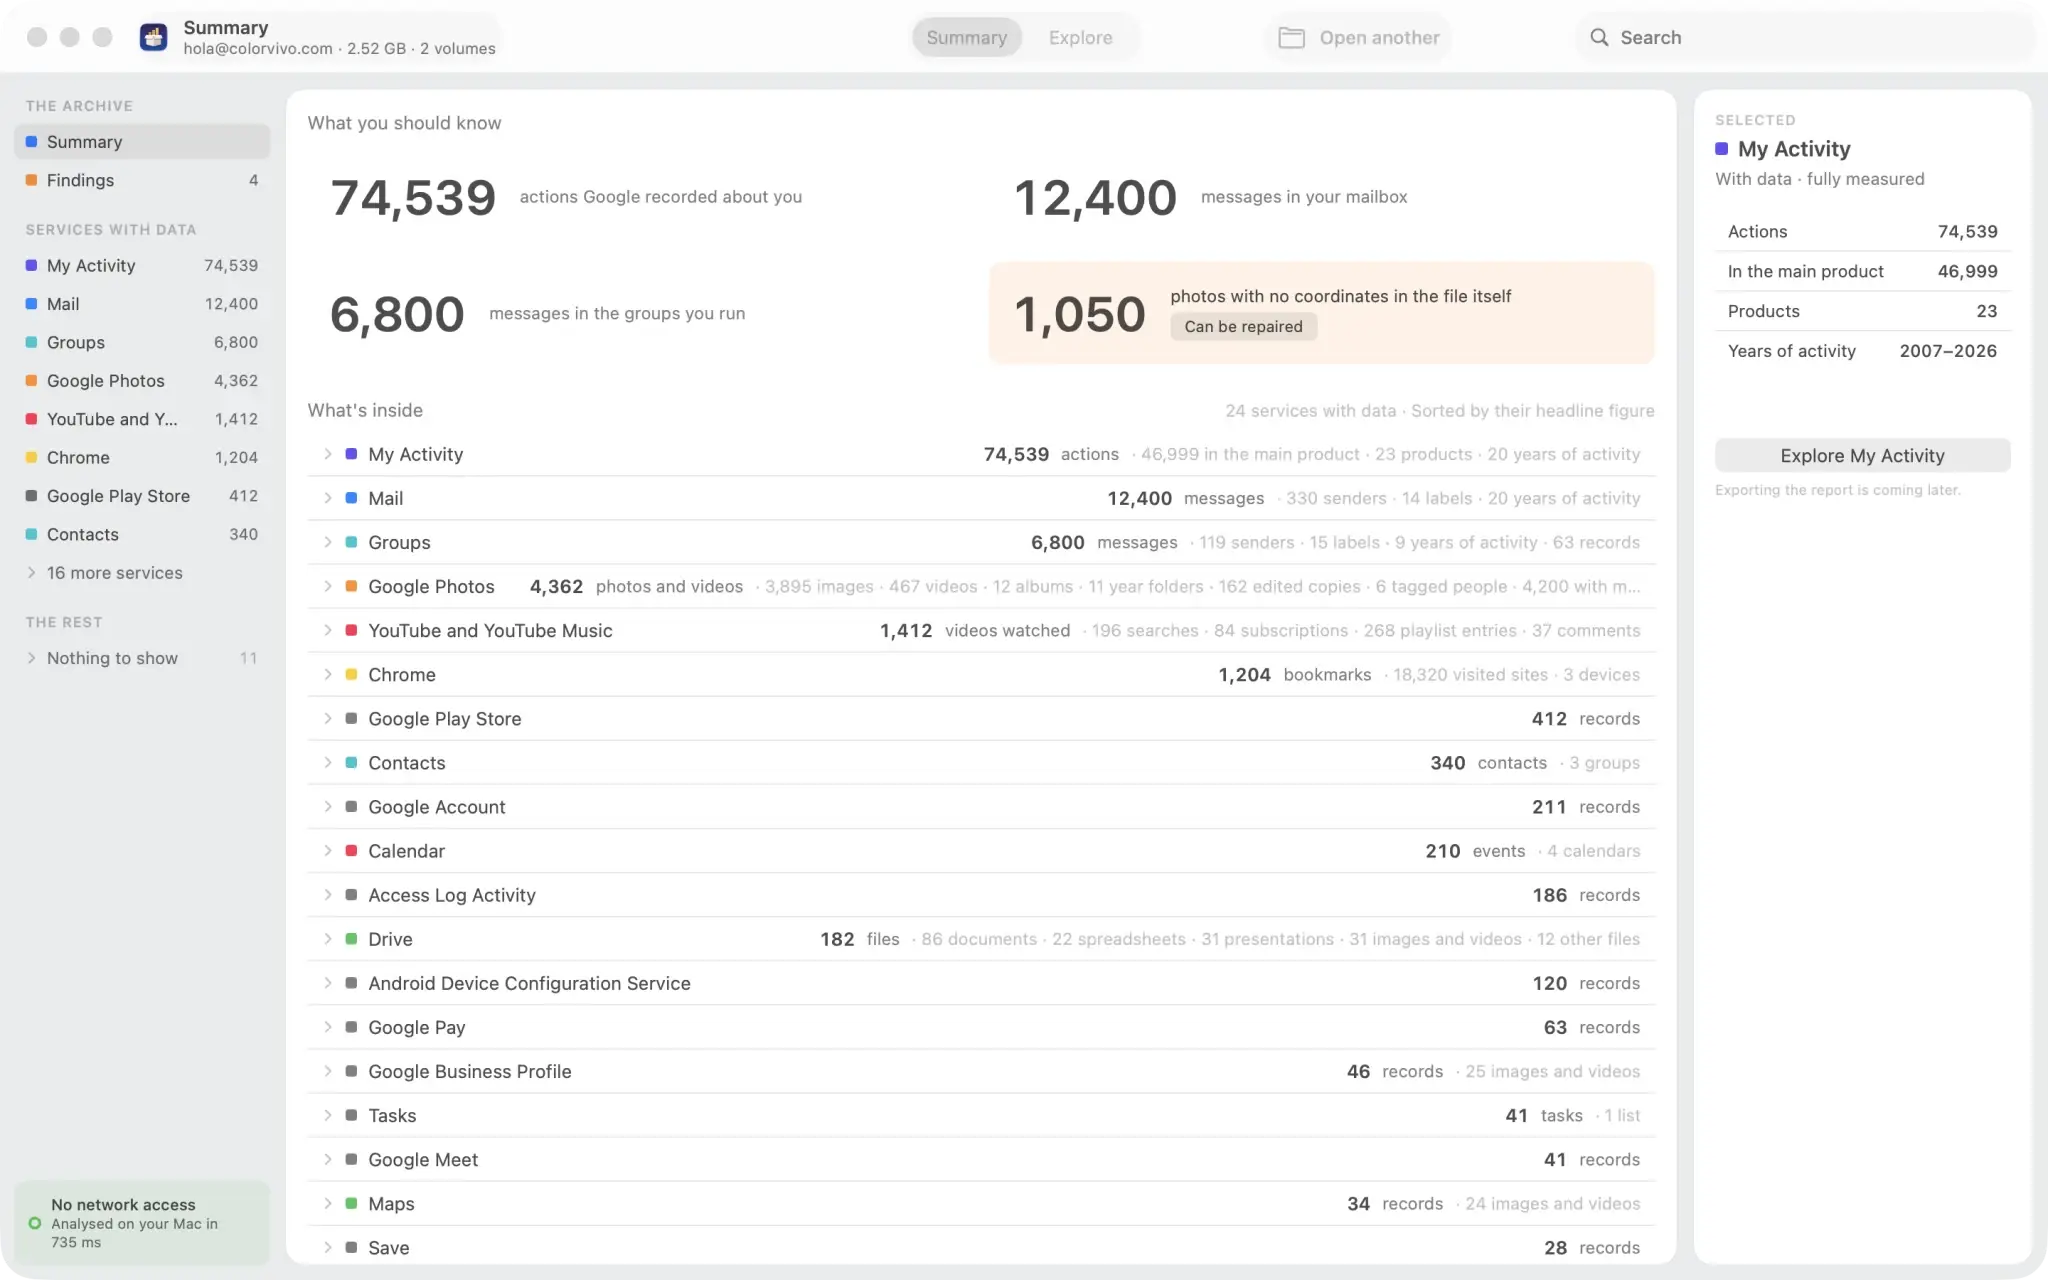
Task: Select the Google Business Profile row
Action: tap(981, 1071)
